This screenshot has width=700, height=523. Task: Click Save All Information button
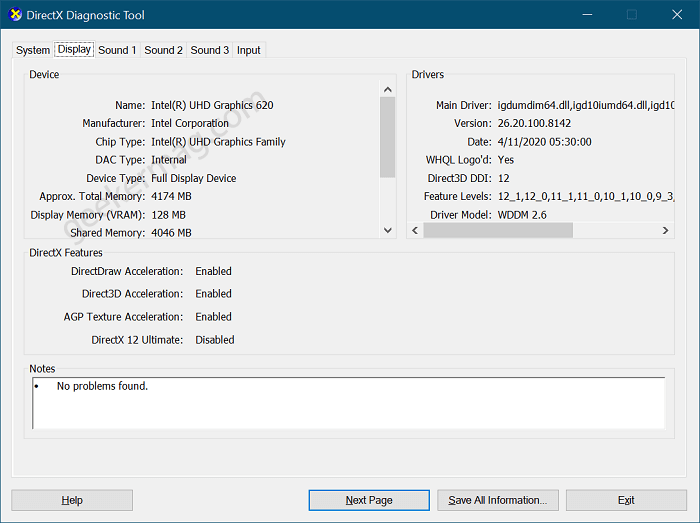(x=498, y=500)
